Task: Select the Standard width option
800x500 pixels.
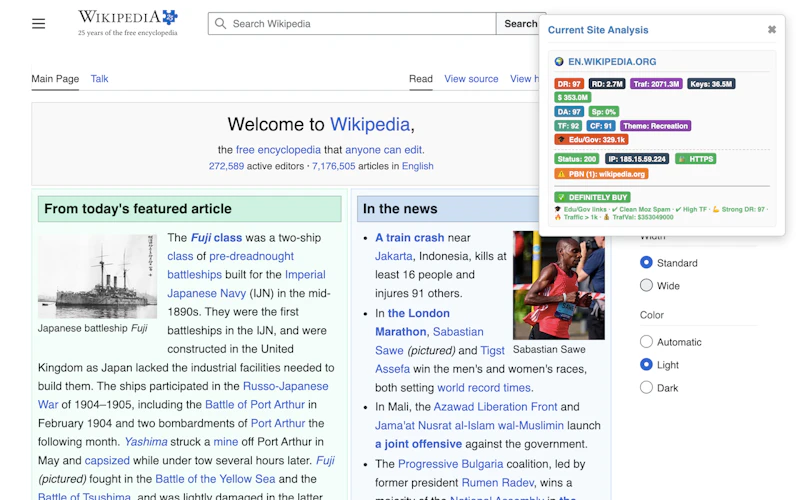Action: [646, 262]
